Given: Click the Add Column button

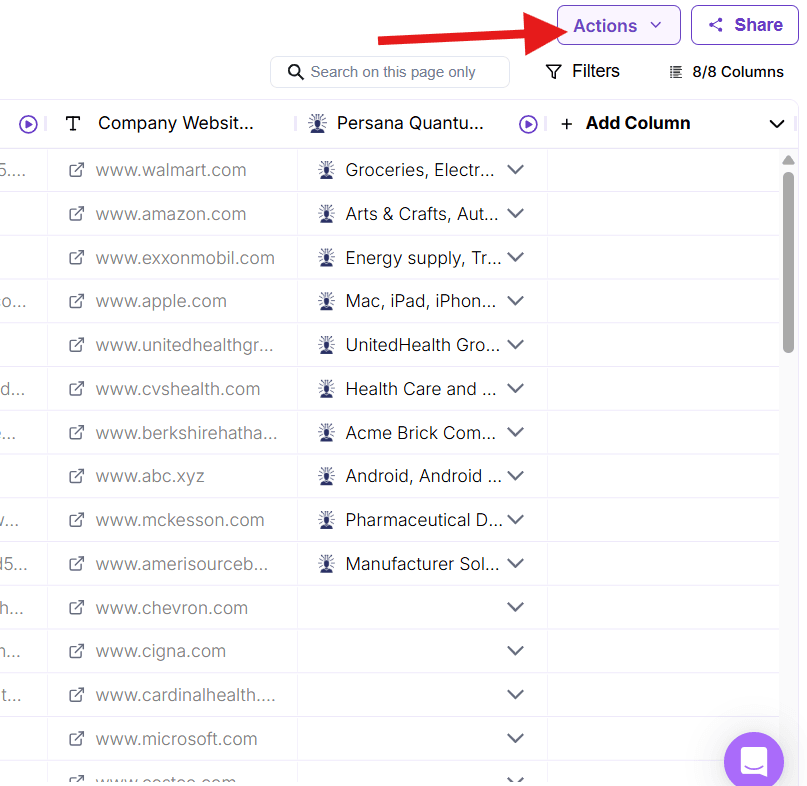Looking at the screenshot, I should pyautogui.click(x=625, y=124).
